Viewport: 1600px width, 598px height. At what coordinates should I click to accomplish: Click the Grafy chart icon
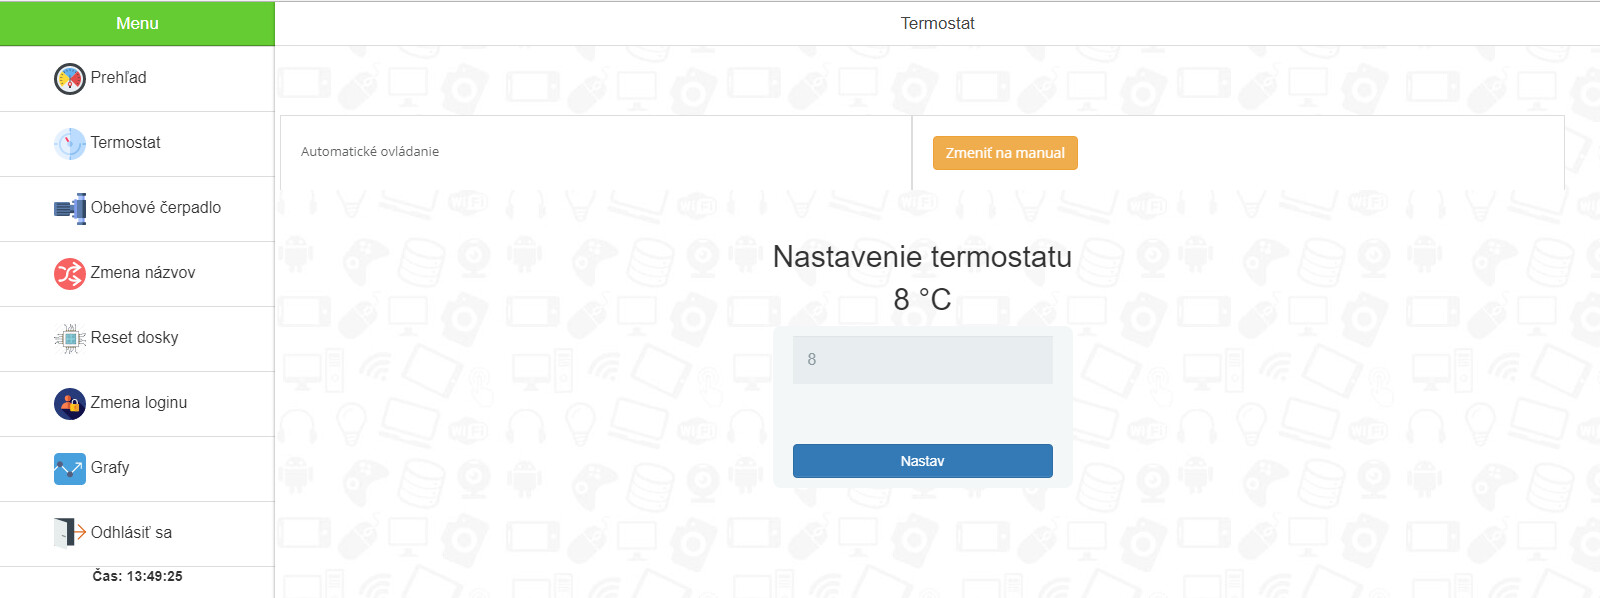click(x=70, y=468)
